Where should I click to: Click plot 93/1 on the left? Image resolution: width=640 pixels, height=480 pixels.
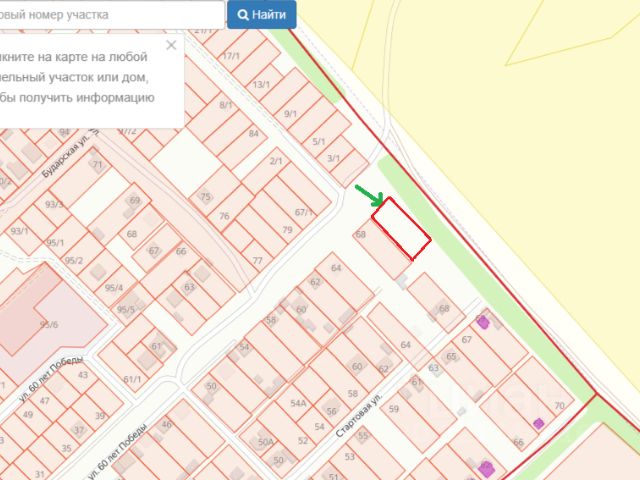[x=19, y=231]
